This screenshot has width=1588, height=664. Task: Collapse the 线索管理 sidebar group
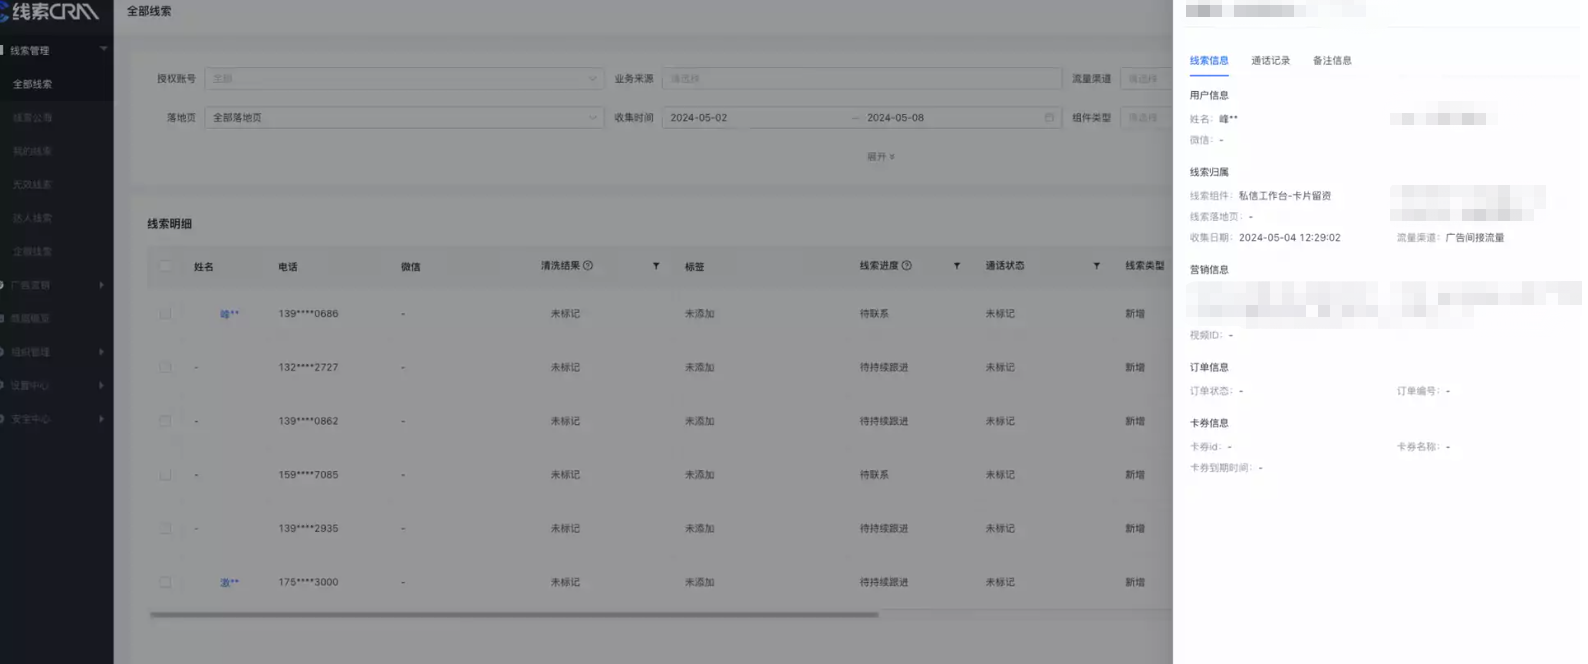tap(103, 49)
